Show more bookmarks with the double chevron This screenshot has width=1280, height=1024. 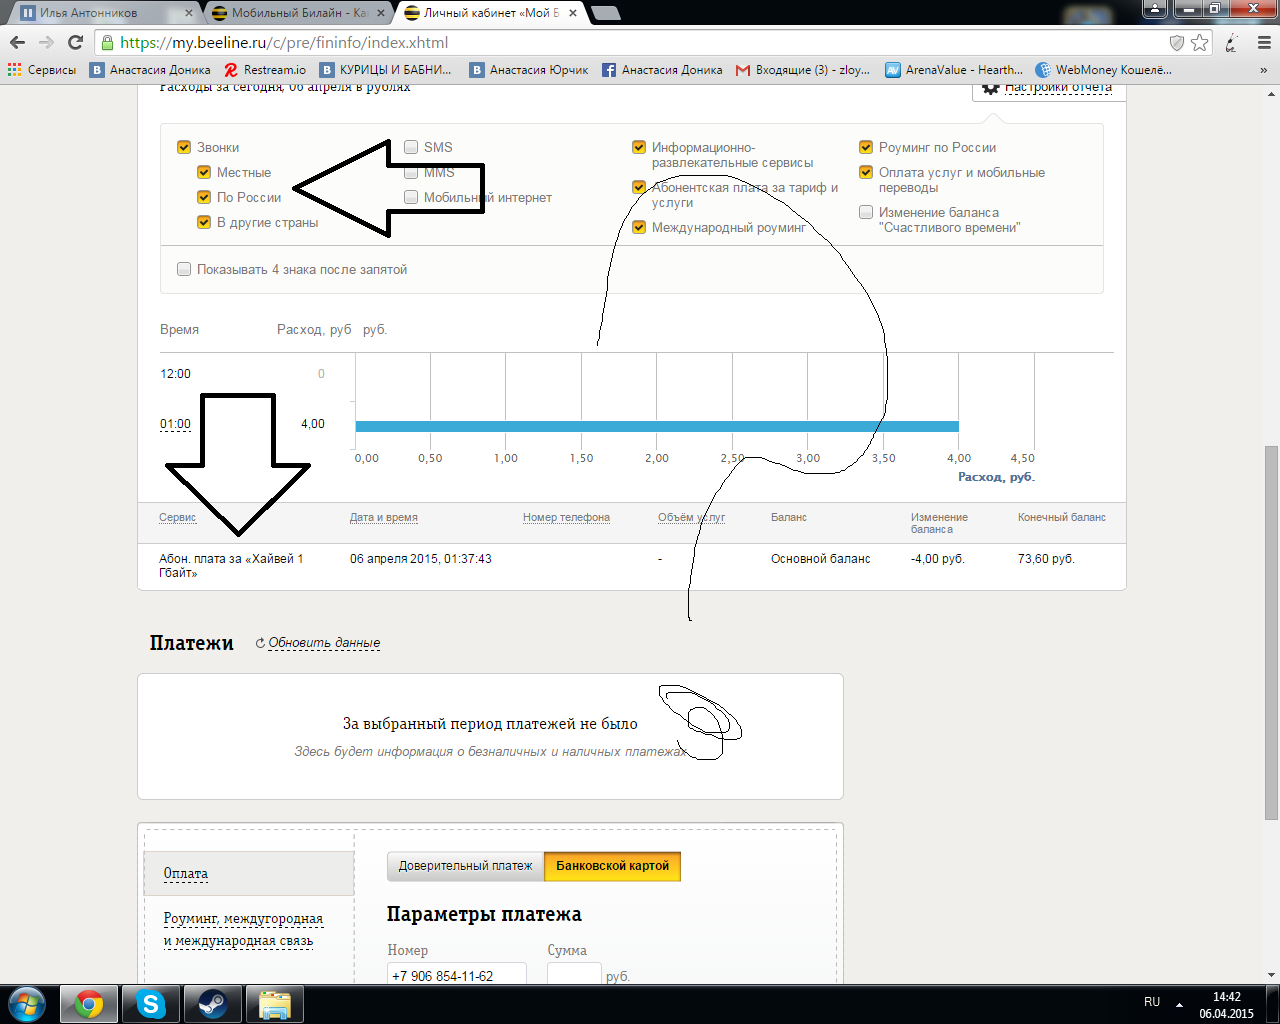point(1263,70)
